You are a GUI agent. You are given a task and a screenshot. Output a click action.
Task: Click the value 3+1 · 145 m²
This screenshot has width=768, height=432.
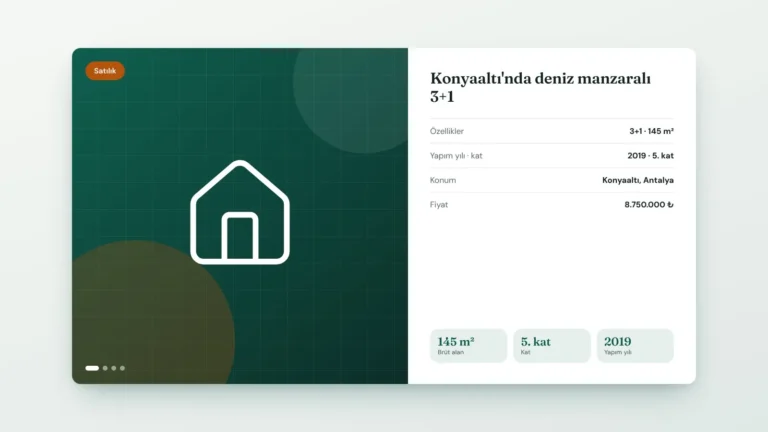(651, 131)
